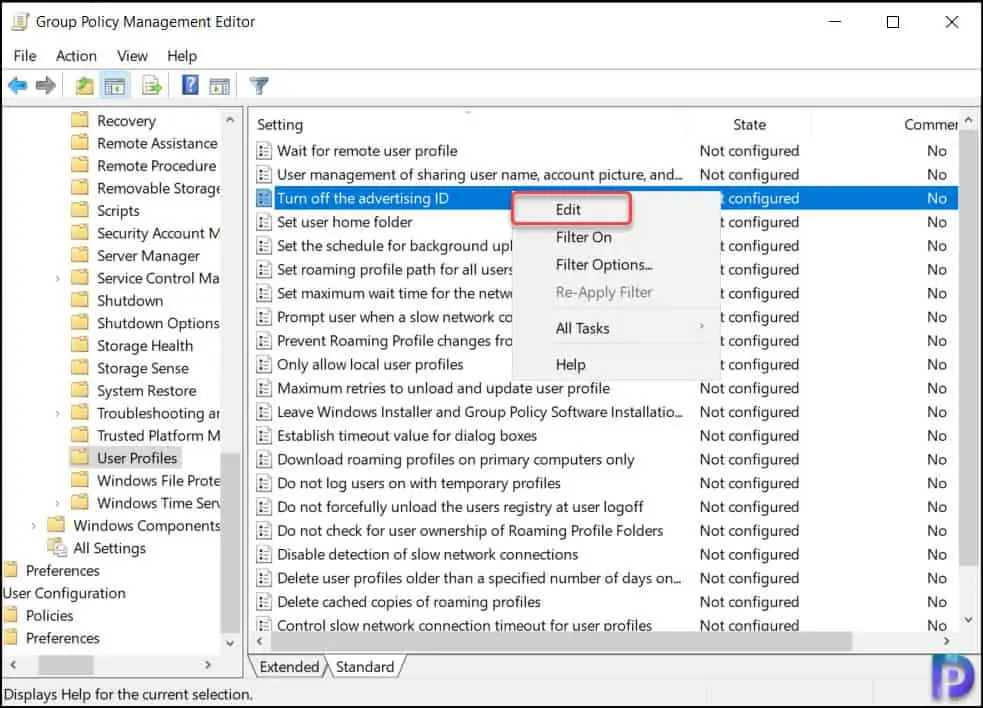Select the Remote Assistance tree folder
Image resolution: width=983 pixels, height=708 pixels.
[x=157, y=144]
